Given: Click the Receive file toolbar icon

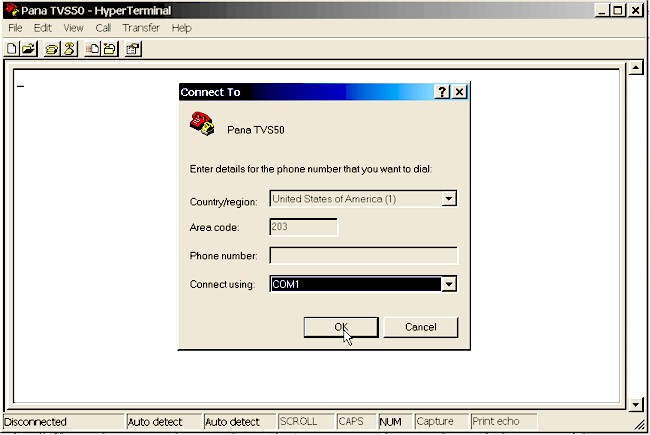Looking at the screenshot, I should click(x=109, y=48).
